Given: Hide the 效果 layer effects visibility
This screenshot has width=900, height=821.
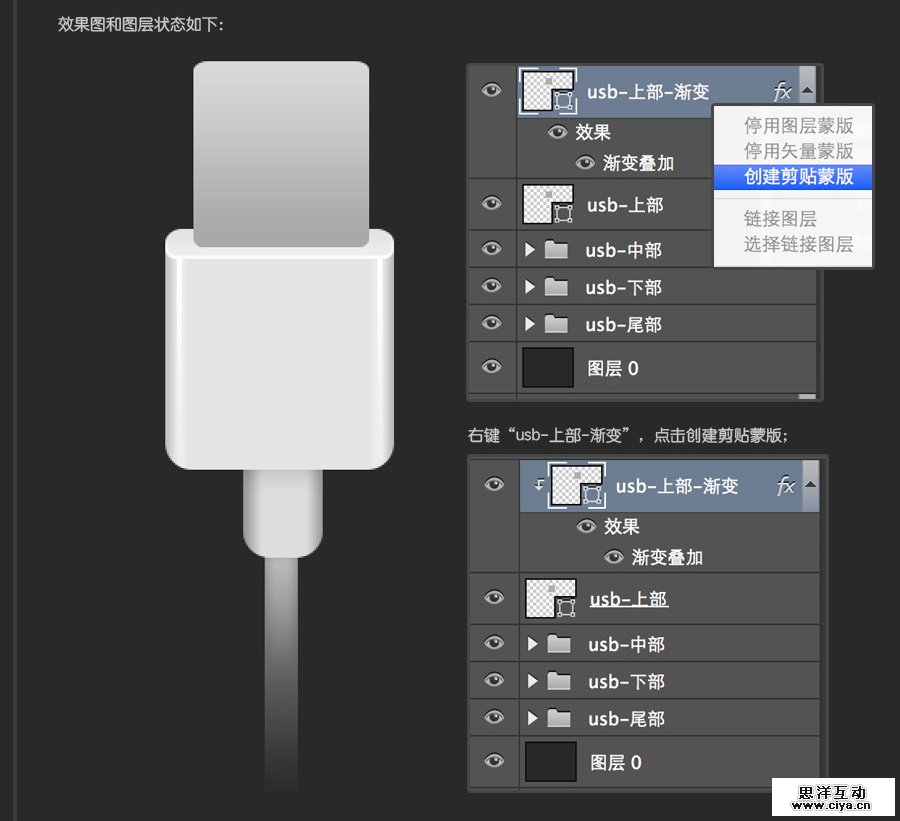Looking at the screenshot, I should [x=556, y=132].
